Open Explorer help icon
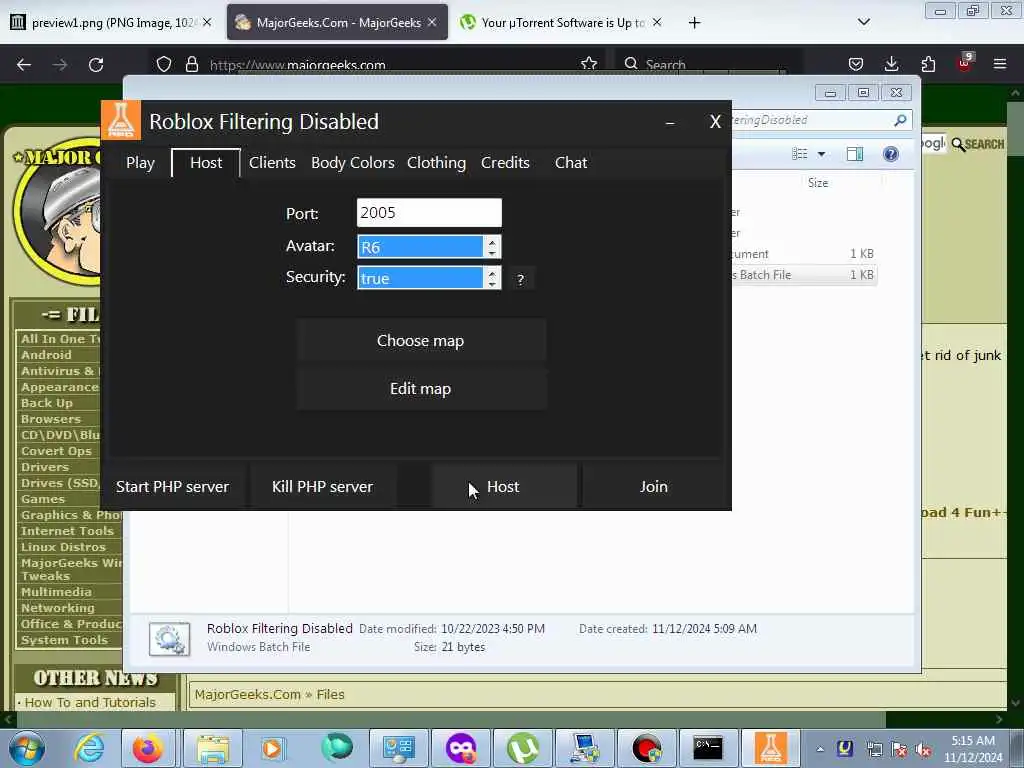The width and height of the screenshot is (1024, 768). [891, 154]
